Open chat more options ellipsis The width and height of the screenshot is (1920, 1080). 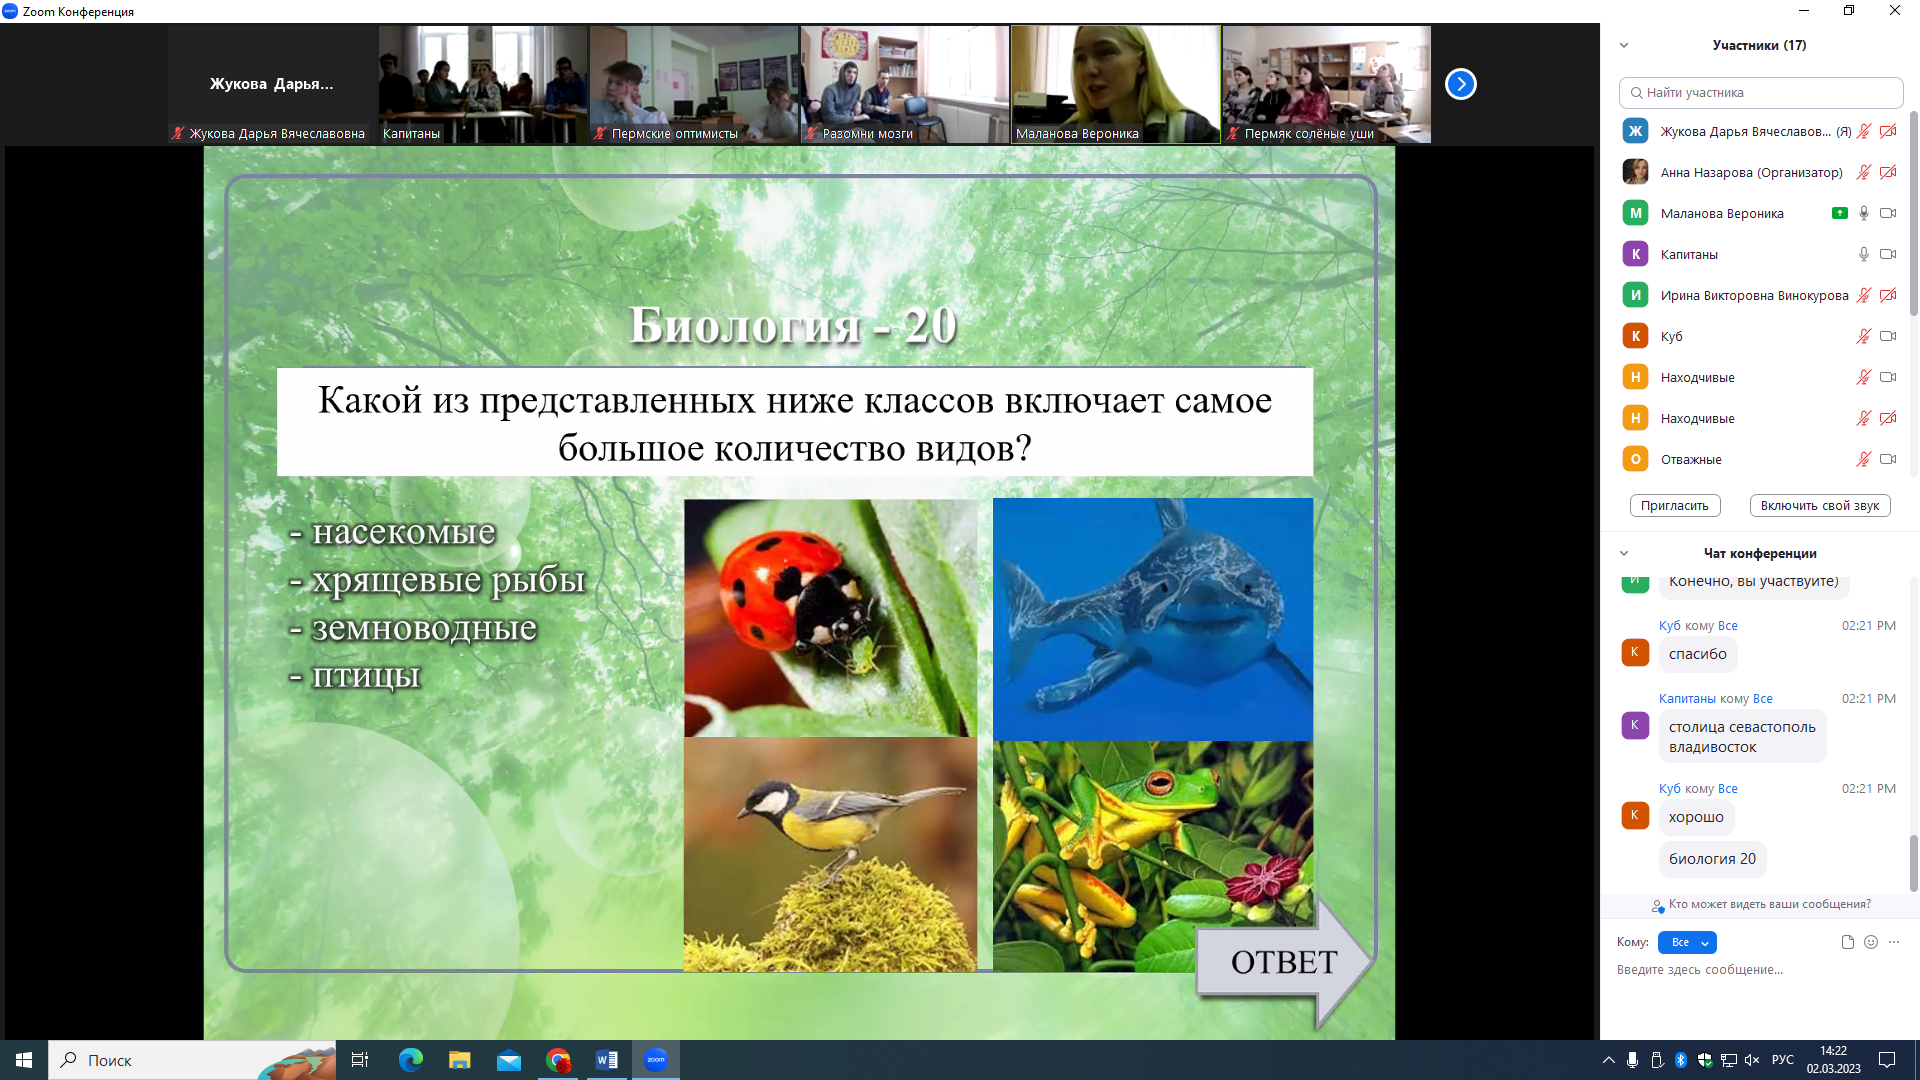[x=1894, y=942]
